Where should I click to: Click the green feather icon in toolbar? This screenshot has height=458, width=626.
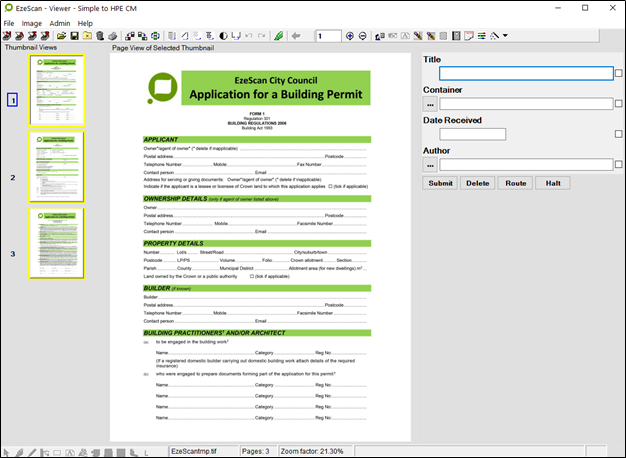pyautogui.click(x=278, y=36)
